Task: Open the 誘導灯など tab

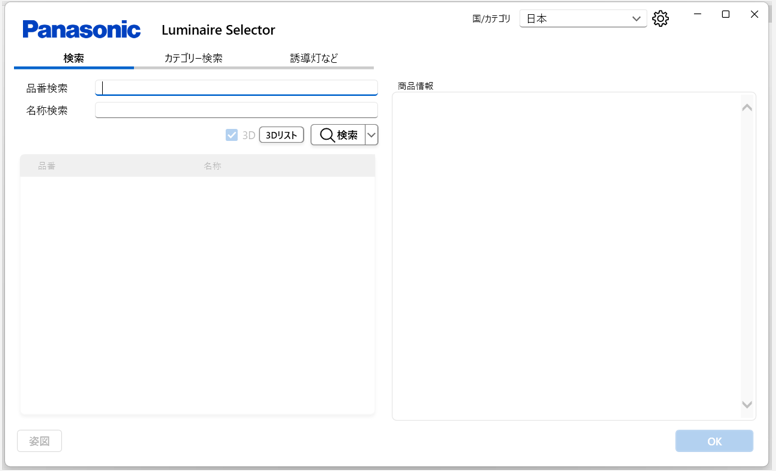Action: pos(314,58)
